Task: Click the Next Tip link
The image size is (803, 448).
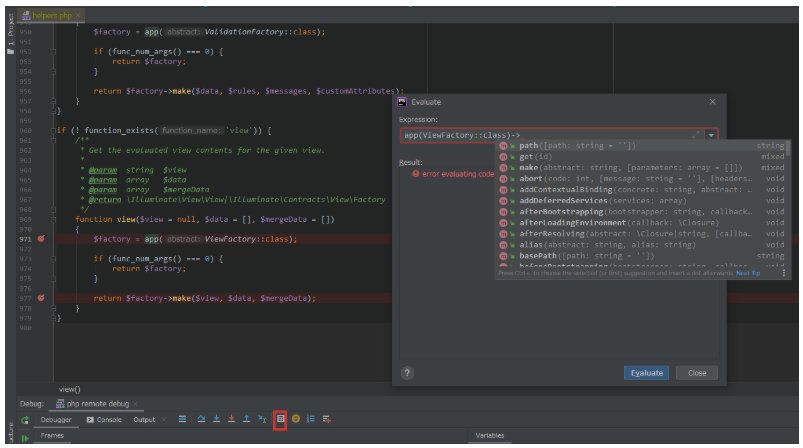Action: click(748, 273)
